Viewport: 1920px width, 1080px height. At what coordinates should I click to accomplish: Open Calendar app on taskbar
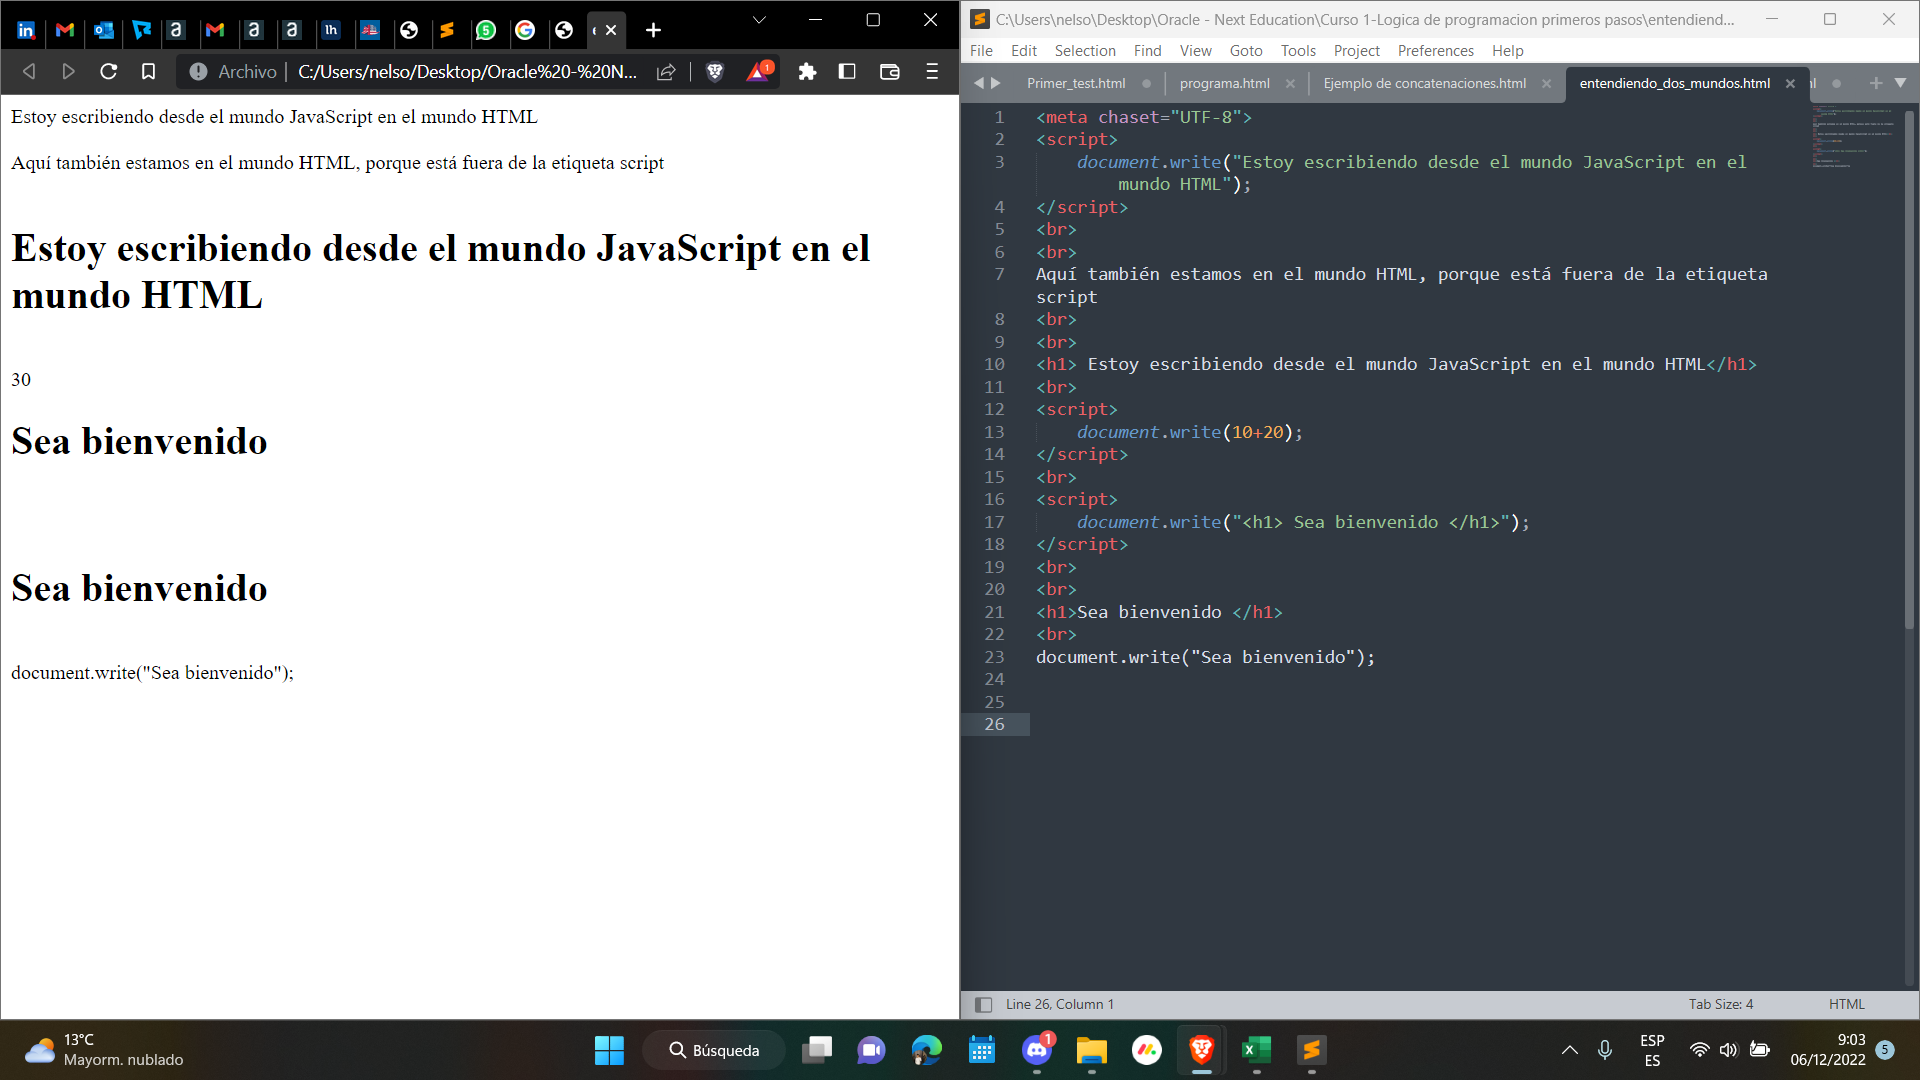pos(982,1050)
